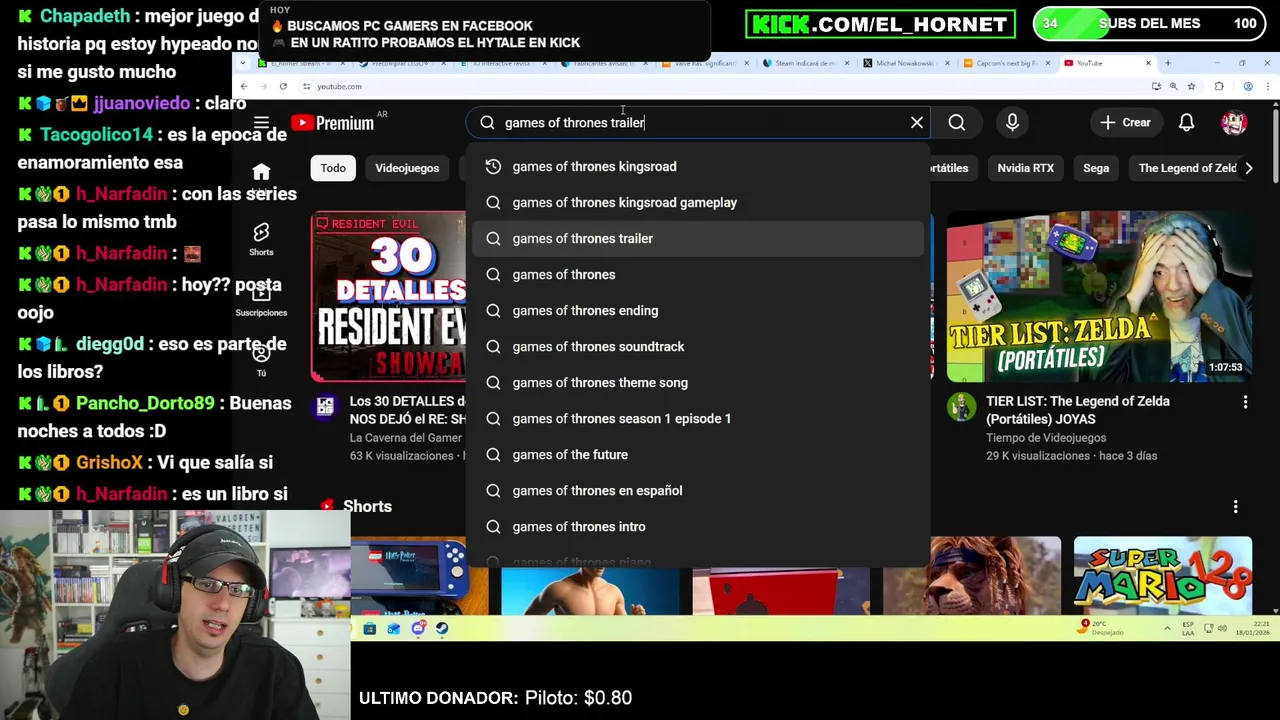Select the Nvidia RTX filter chip
The image size is (1280, 720).
[1025, 168]
